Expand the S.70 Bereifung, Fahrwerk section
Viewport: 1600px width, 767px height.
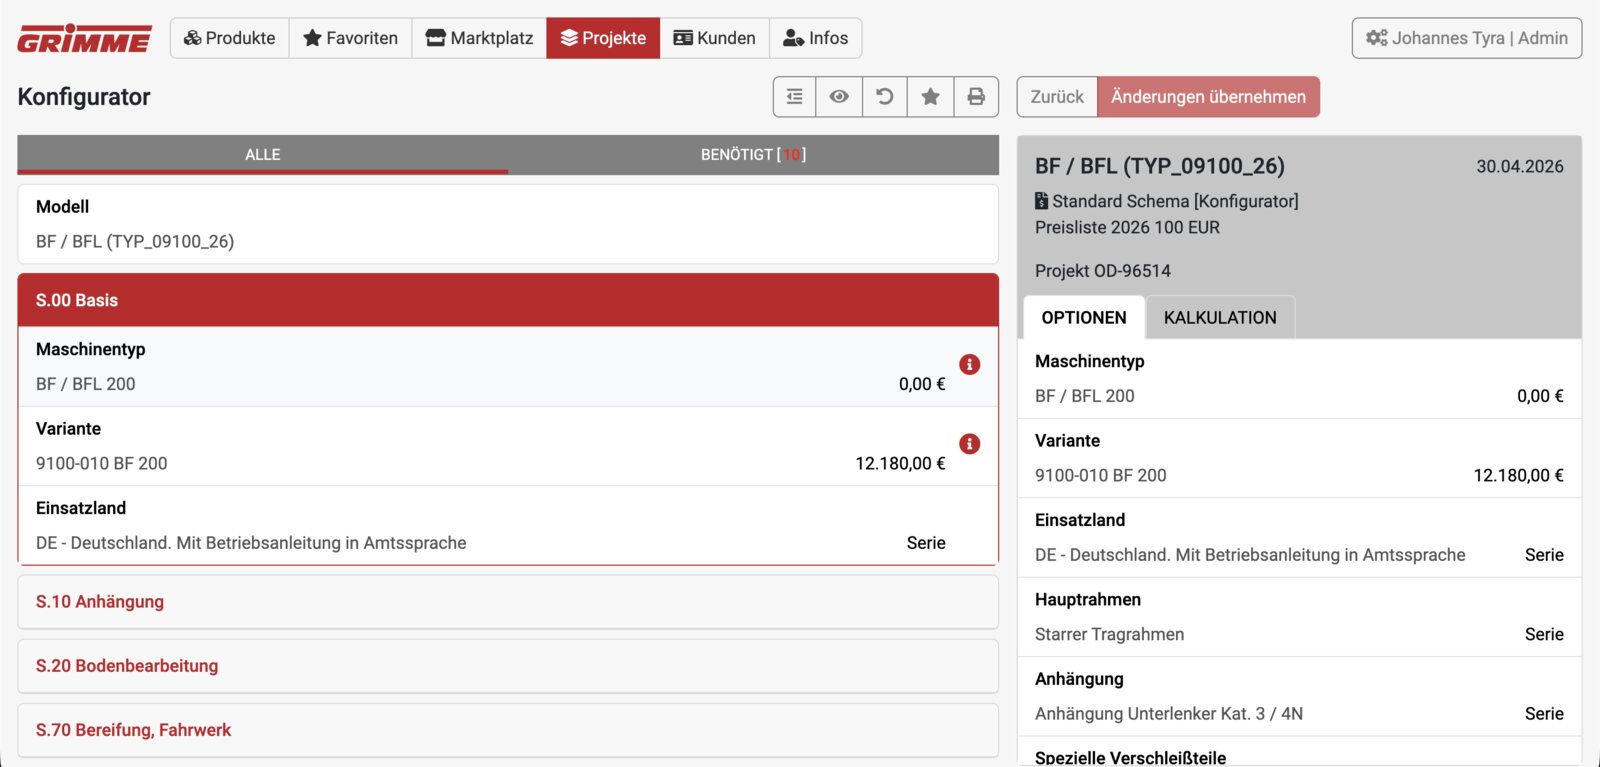point(508,730)
